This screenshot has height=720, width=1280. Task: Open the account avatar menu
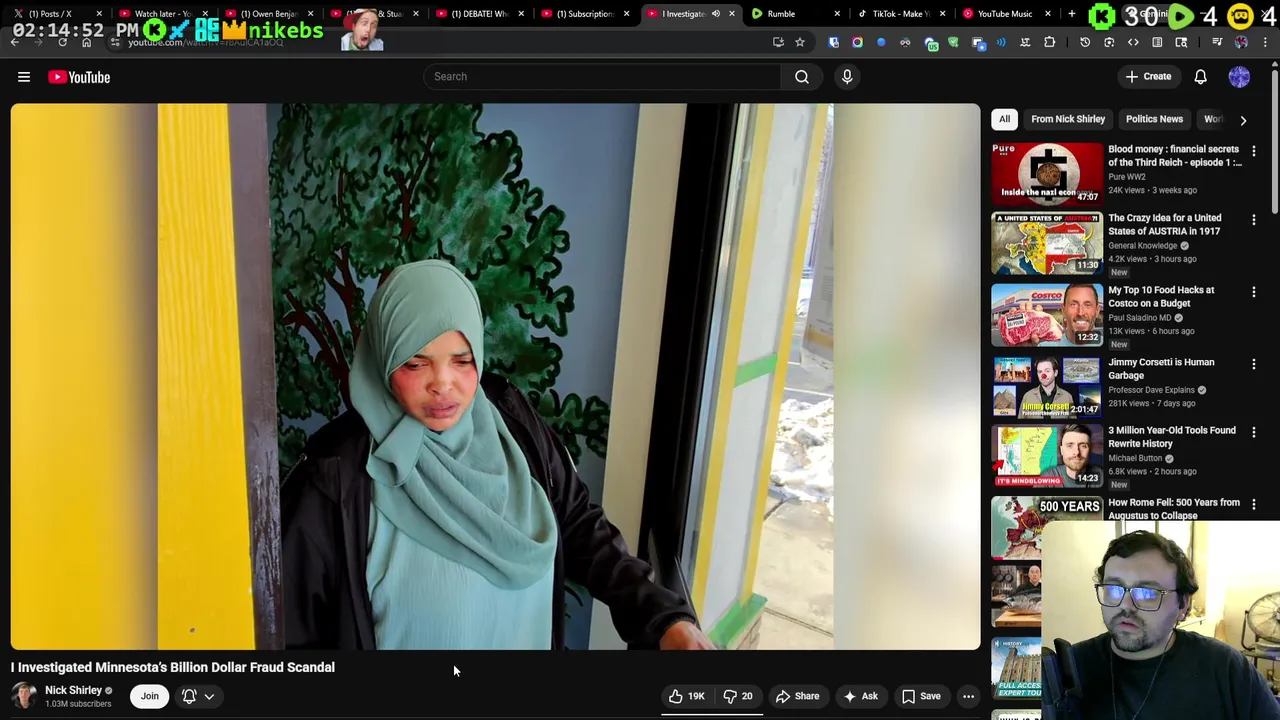pos(1239,77)
